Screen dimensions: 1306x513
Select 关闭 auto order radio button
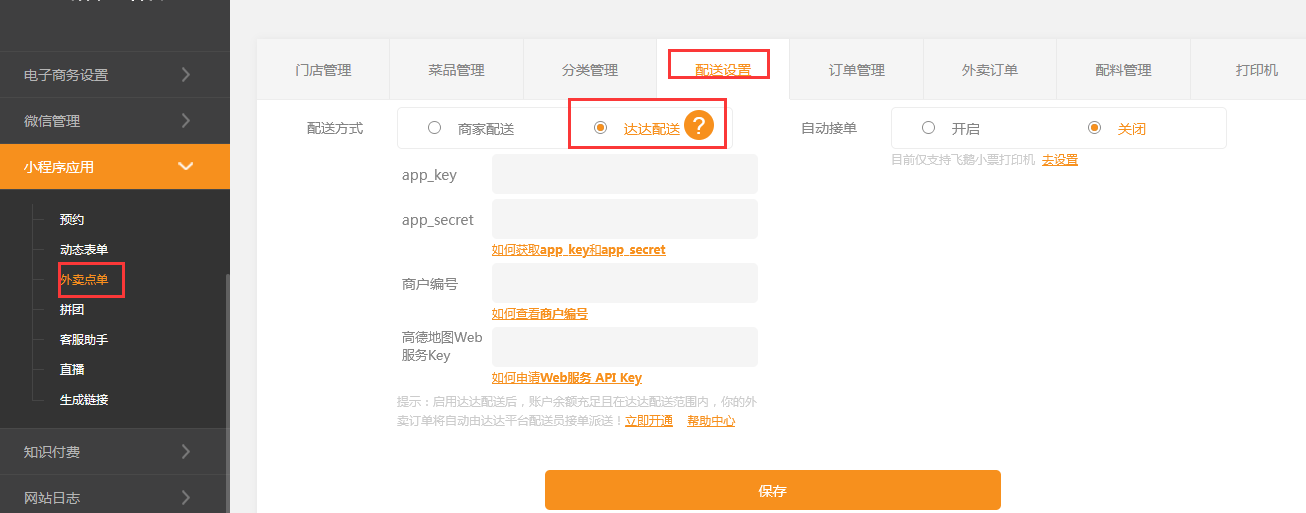1094,128
